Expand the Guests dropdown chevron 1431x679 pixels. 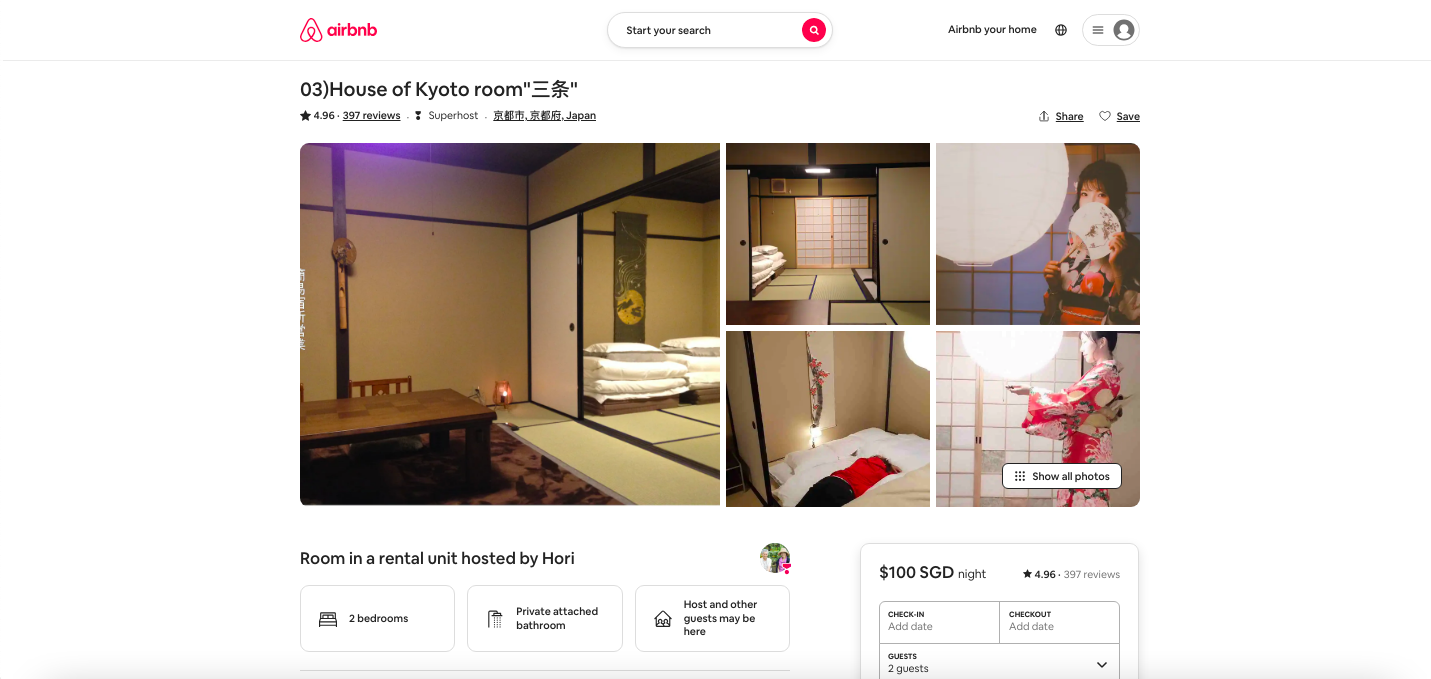(x=1102, y=665)
